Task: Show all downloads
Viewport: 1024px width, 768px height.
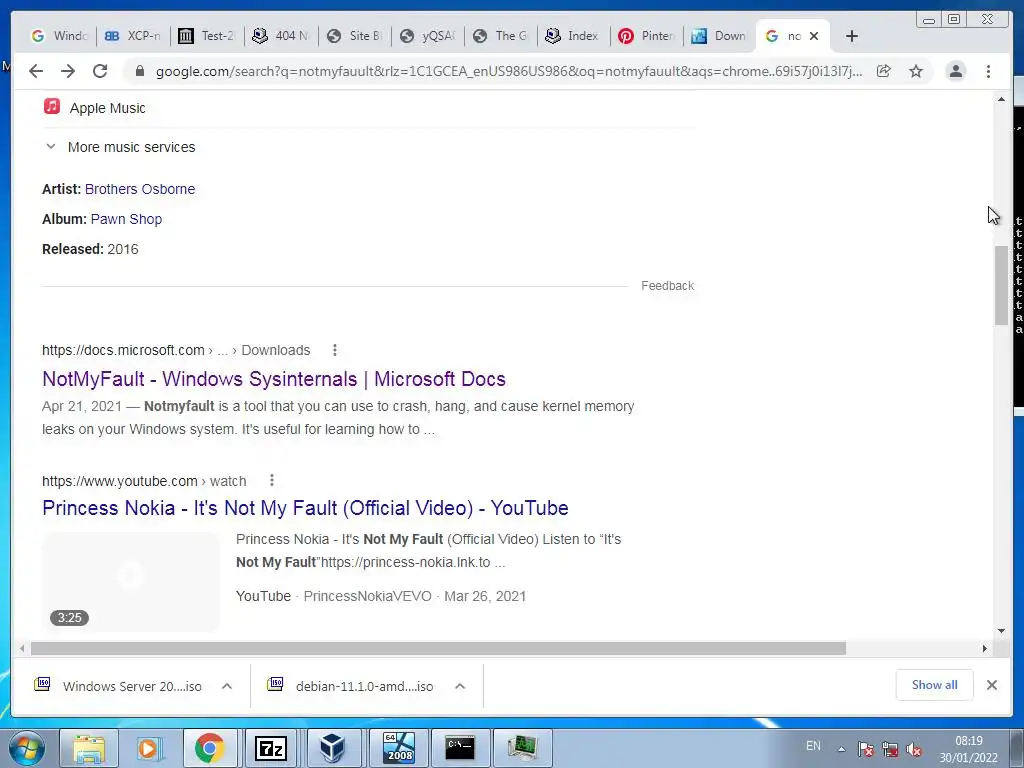Action: point(935,684)
